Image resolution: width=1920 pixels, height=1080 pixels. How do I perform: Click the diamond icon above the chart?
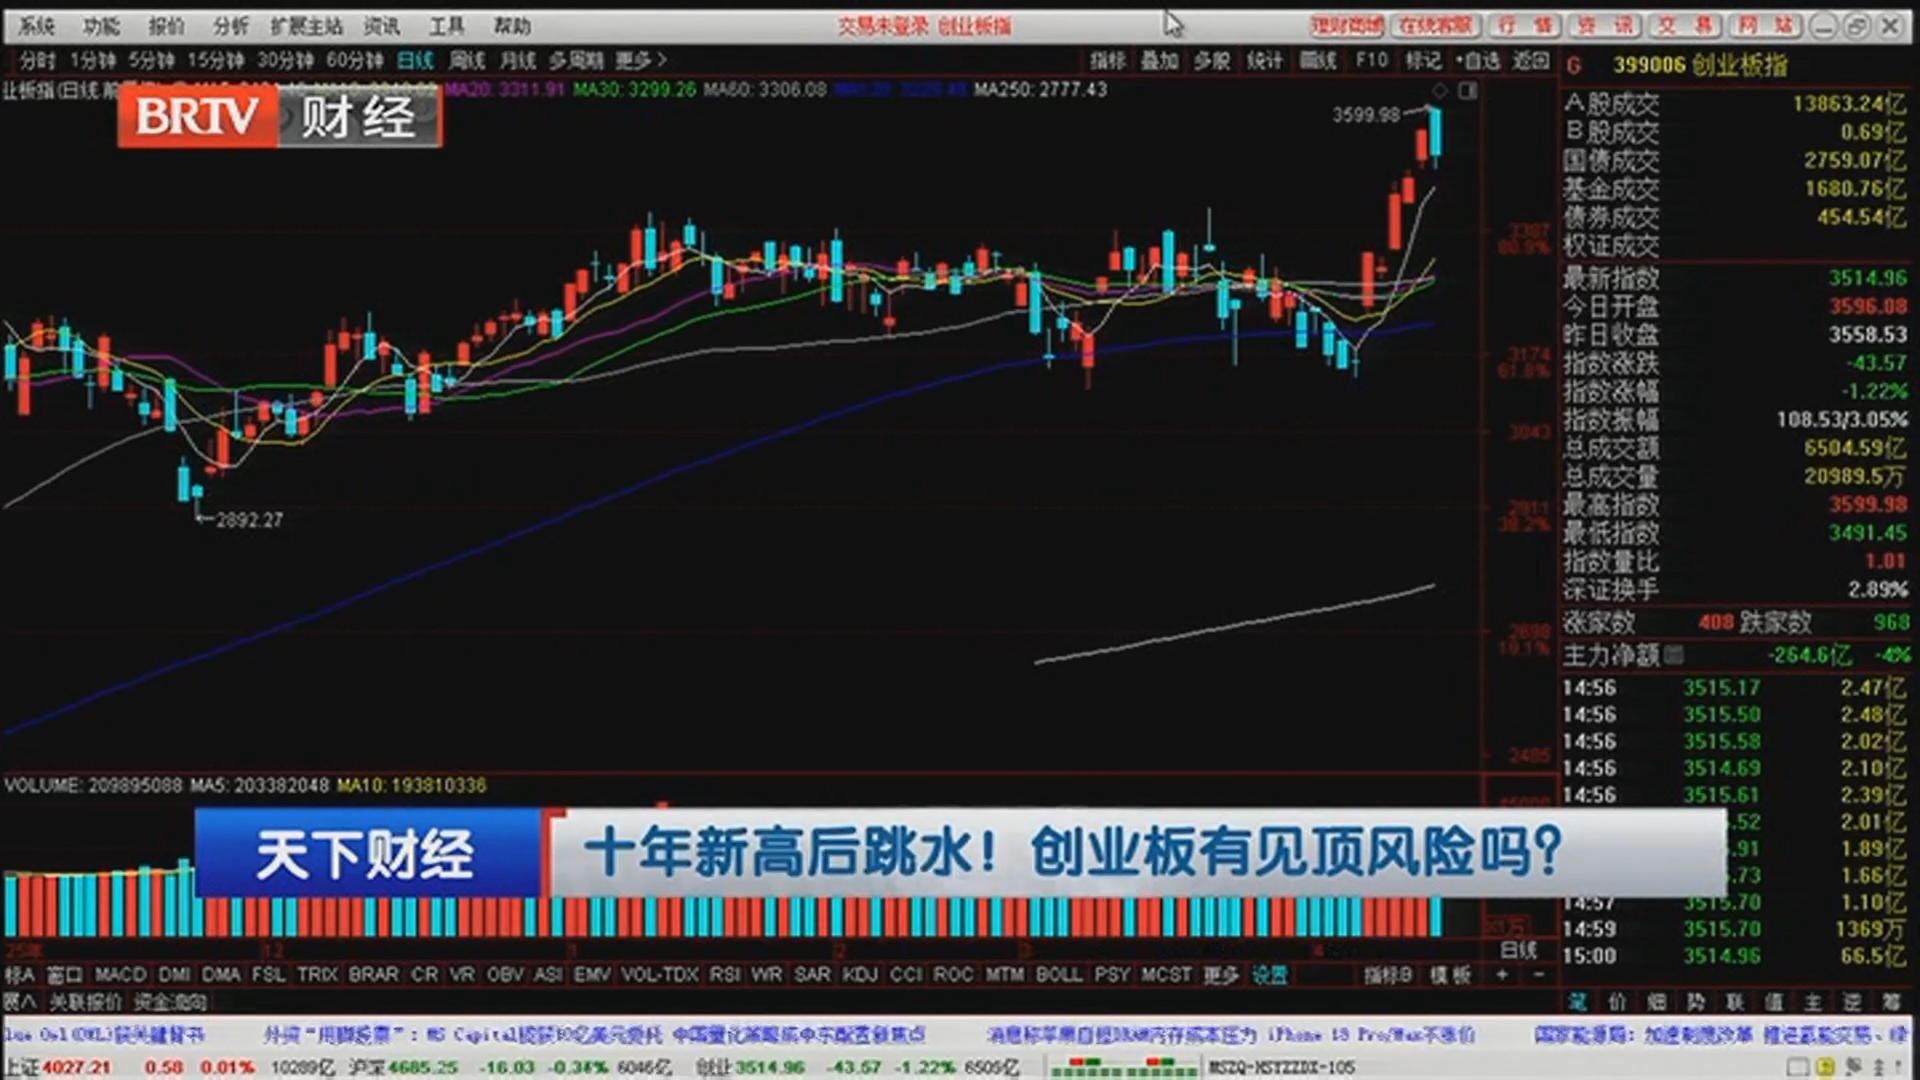pyautogui.click(x=1438, y=91)
